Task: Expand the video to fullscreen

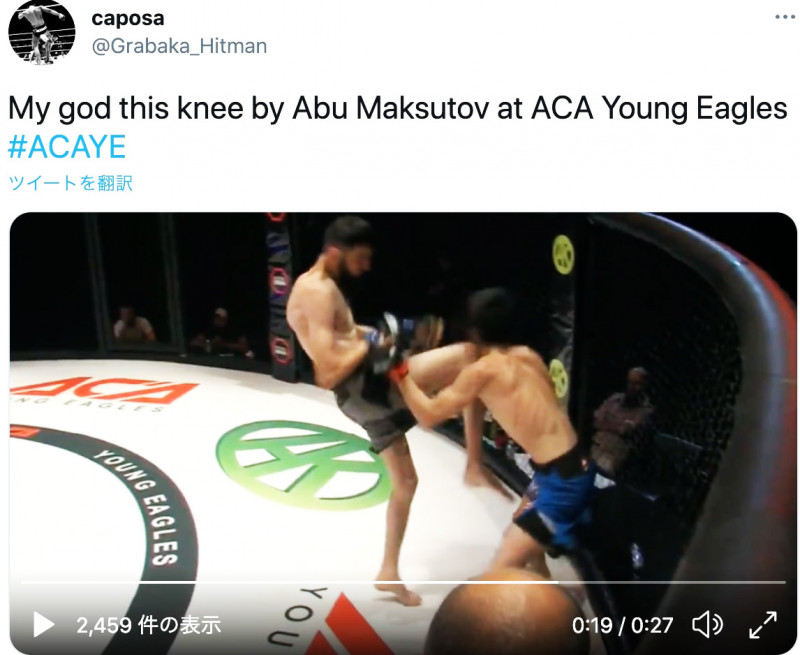Action: [762, 625]
